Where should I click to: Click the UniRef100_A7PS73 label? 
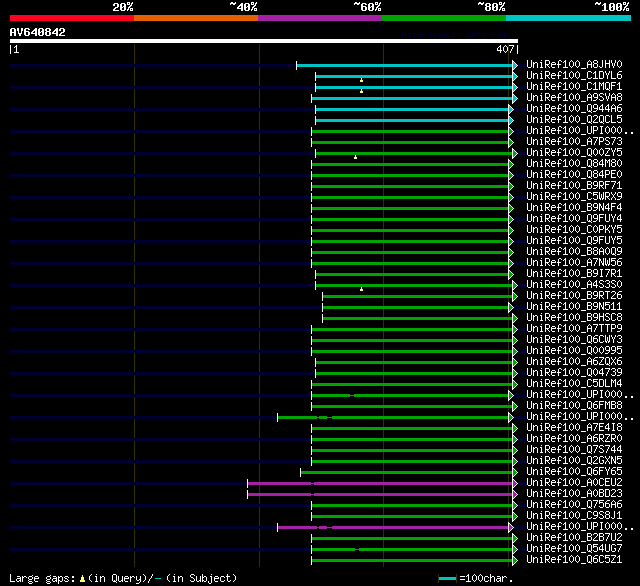[x=574, y=142]
